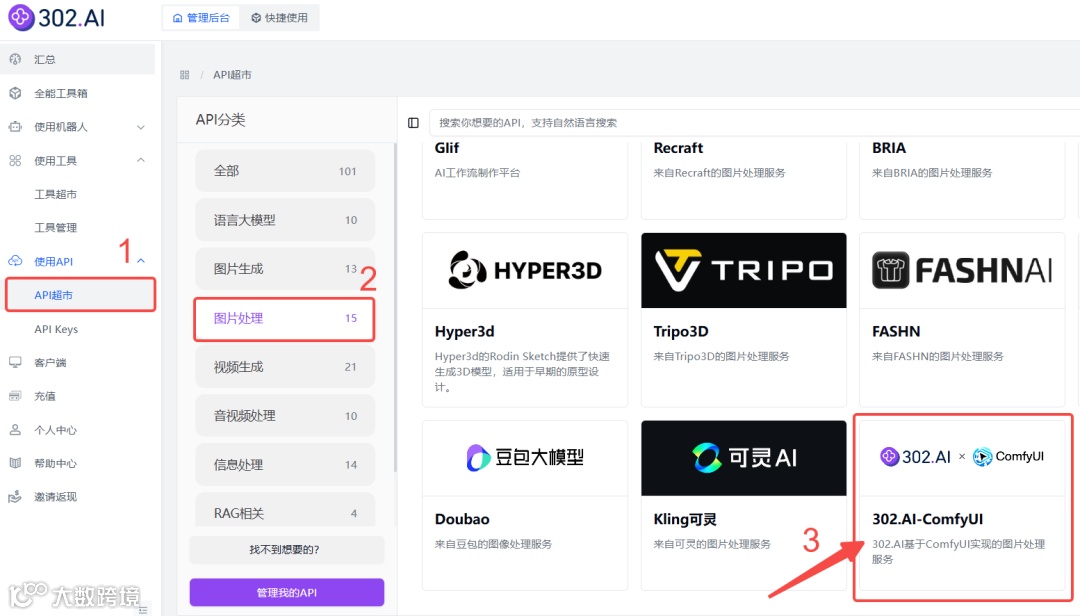Click API超市 breadcrumb text
The width and height of the screenshot is (1080, 616).
pyautogui.click(x=232, y=74)
